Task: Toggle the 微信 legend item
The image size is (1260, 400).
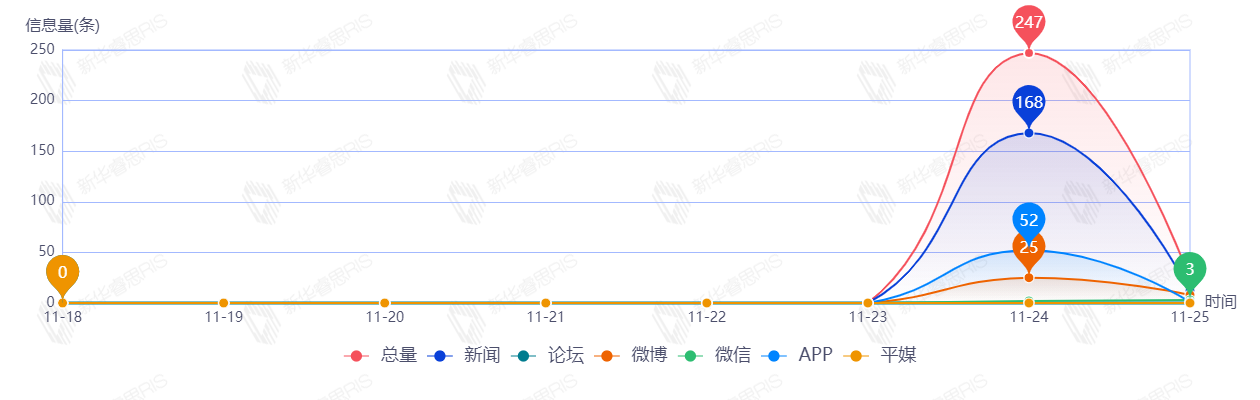Action: click(716, 355)
